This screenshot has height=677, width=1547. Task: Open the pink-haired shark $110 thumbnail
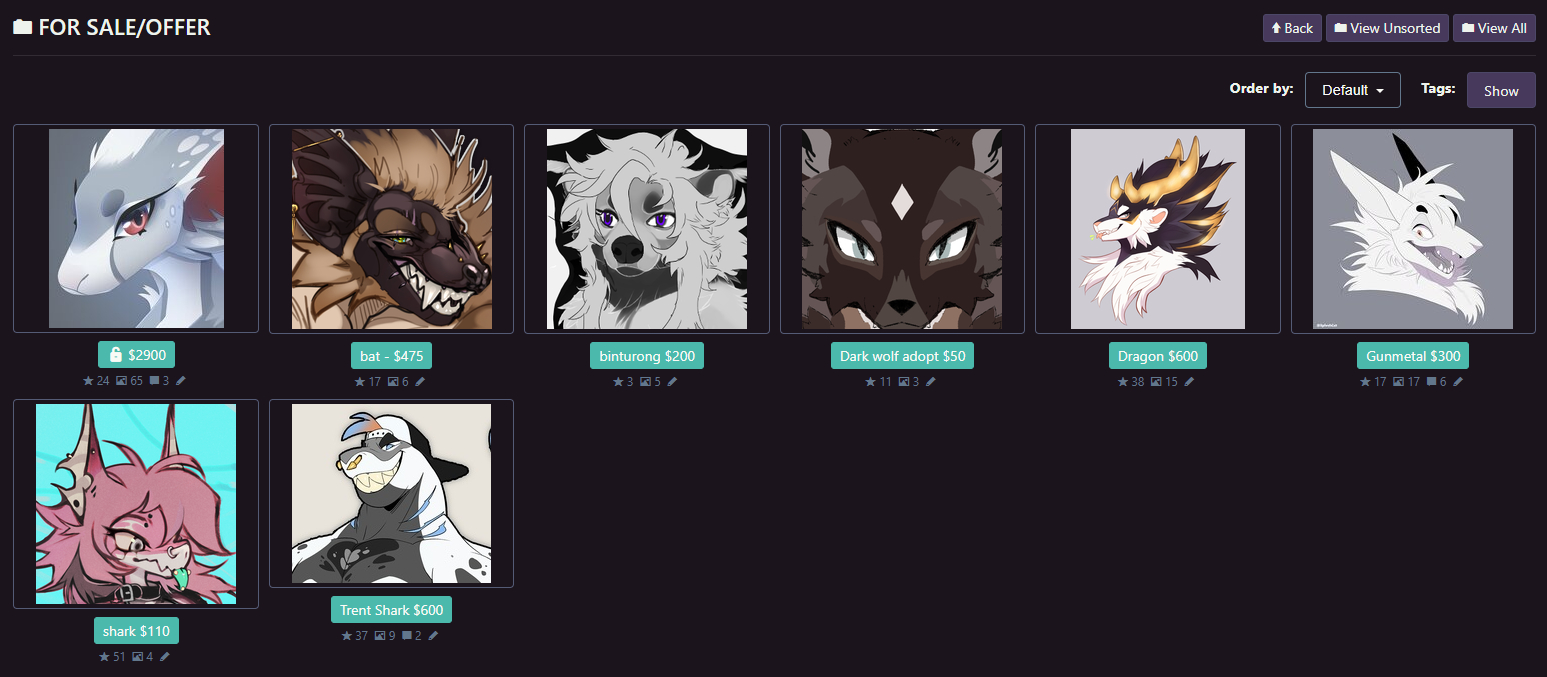click(x=136, y=504)
